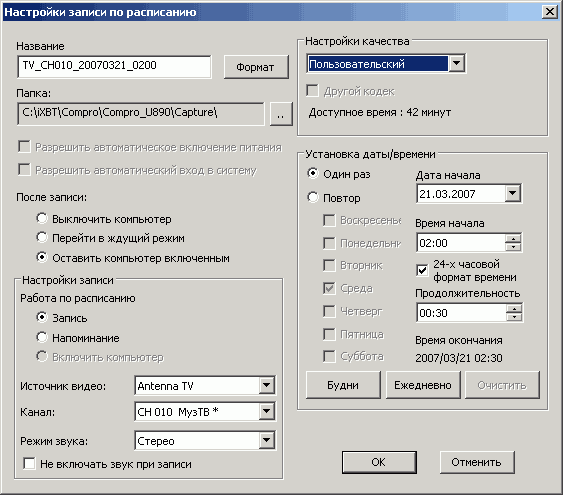Click the Очистить button
563x495 pixels.
pyautogui.click(x=502, y=385)
